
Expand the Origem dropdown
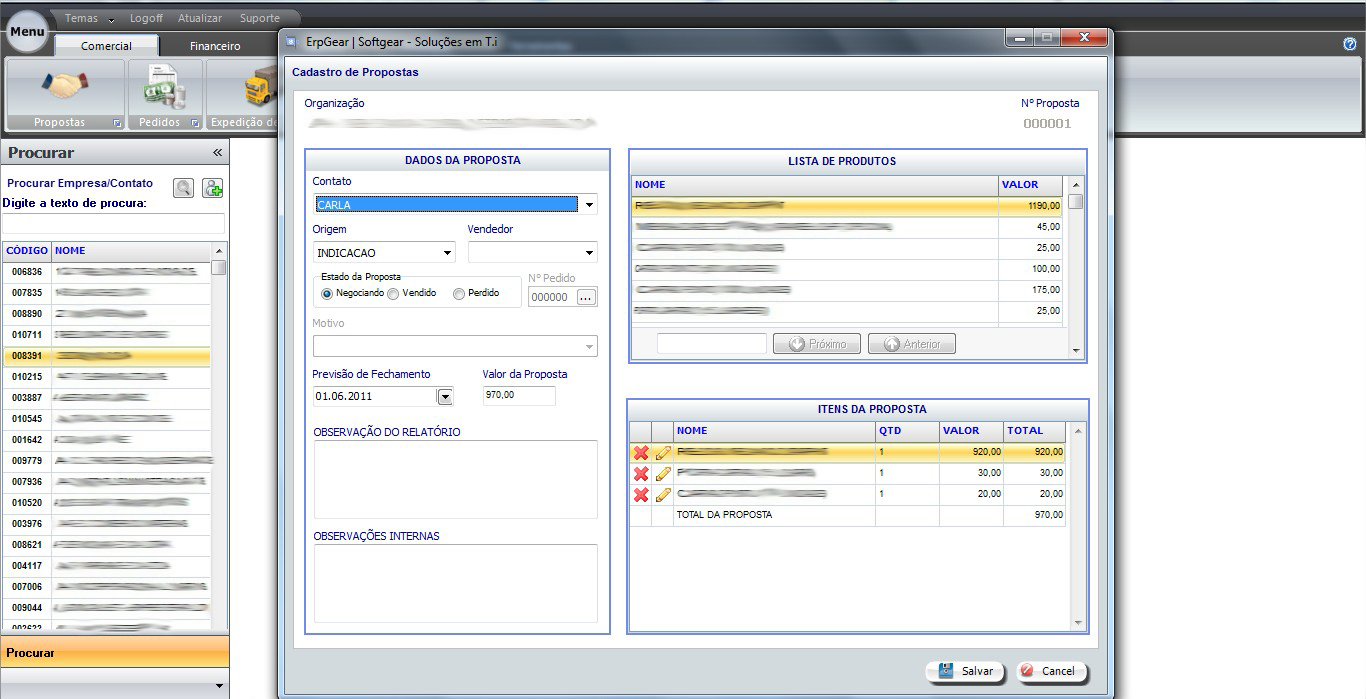447,253
